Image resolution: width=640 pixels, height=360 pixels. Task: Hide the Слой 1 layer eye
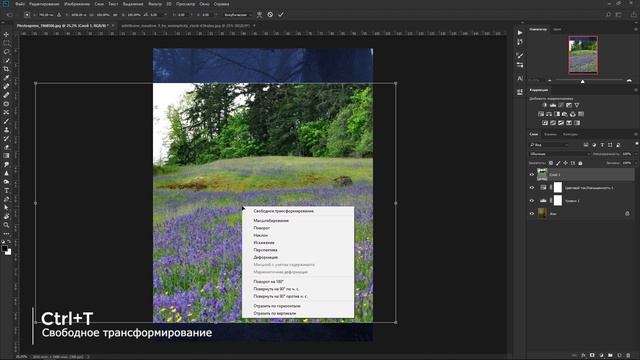tap(532, 175)
